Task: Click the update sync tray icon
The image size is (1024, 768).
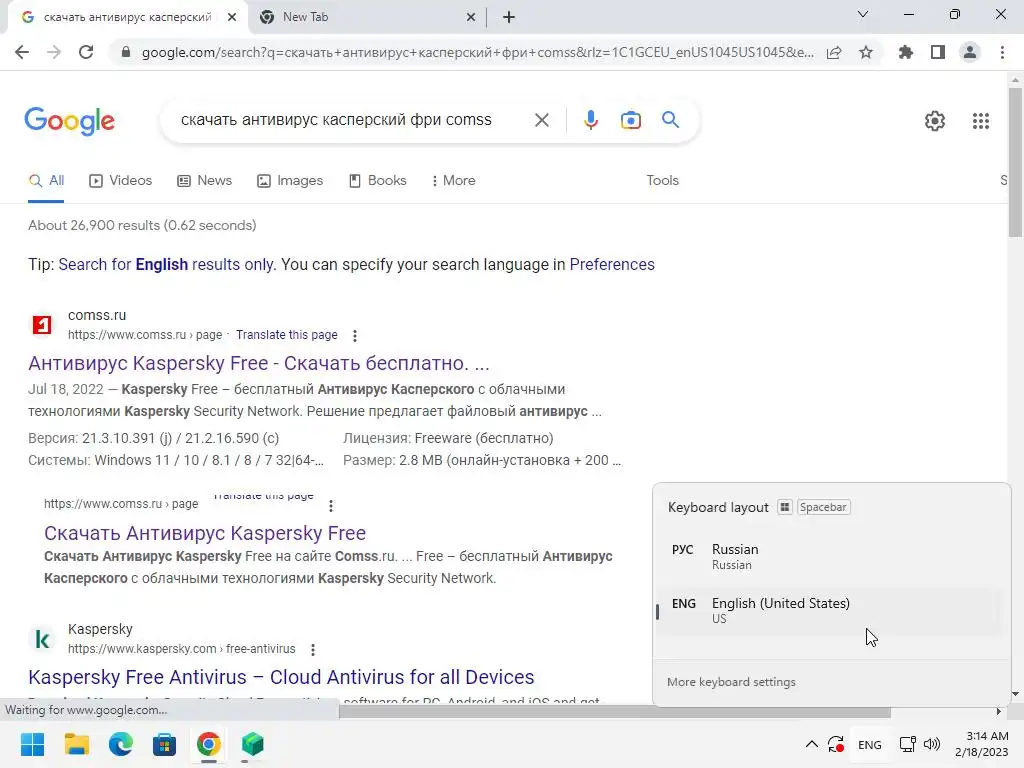Action: point(836,744)
